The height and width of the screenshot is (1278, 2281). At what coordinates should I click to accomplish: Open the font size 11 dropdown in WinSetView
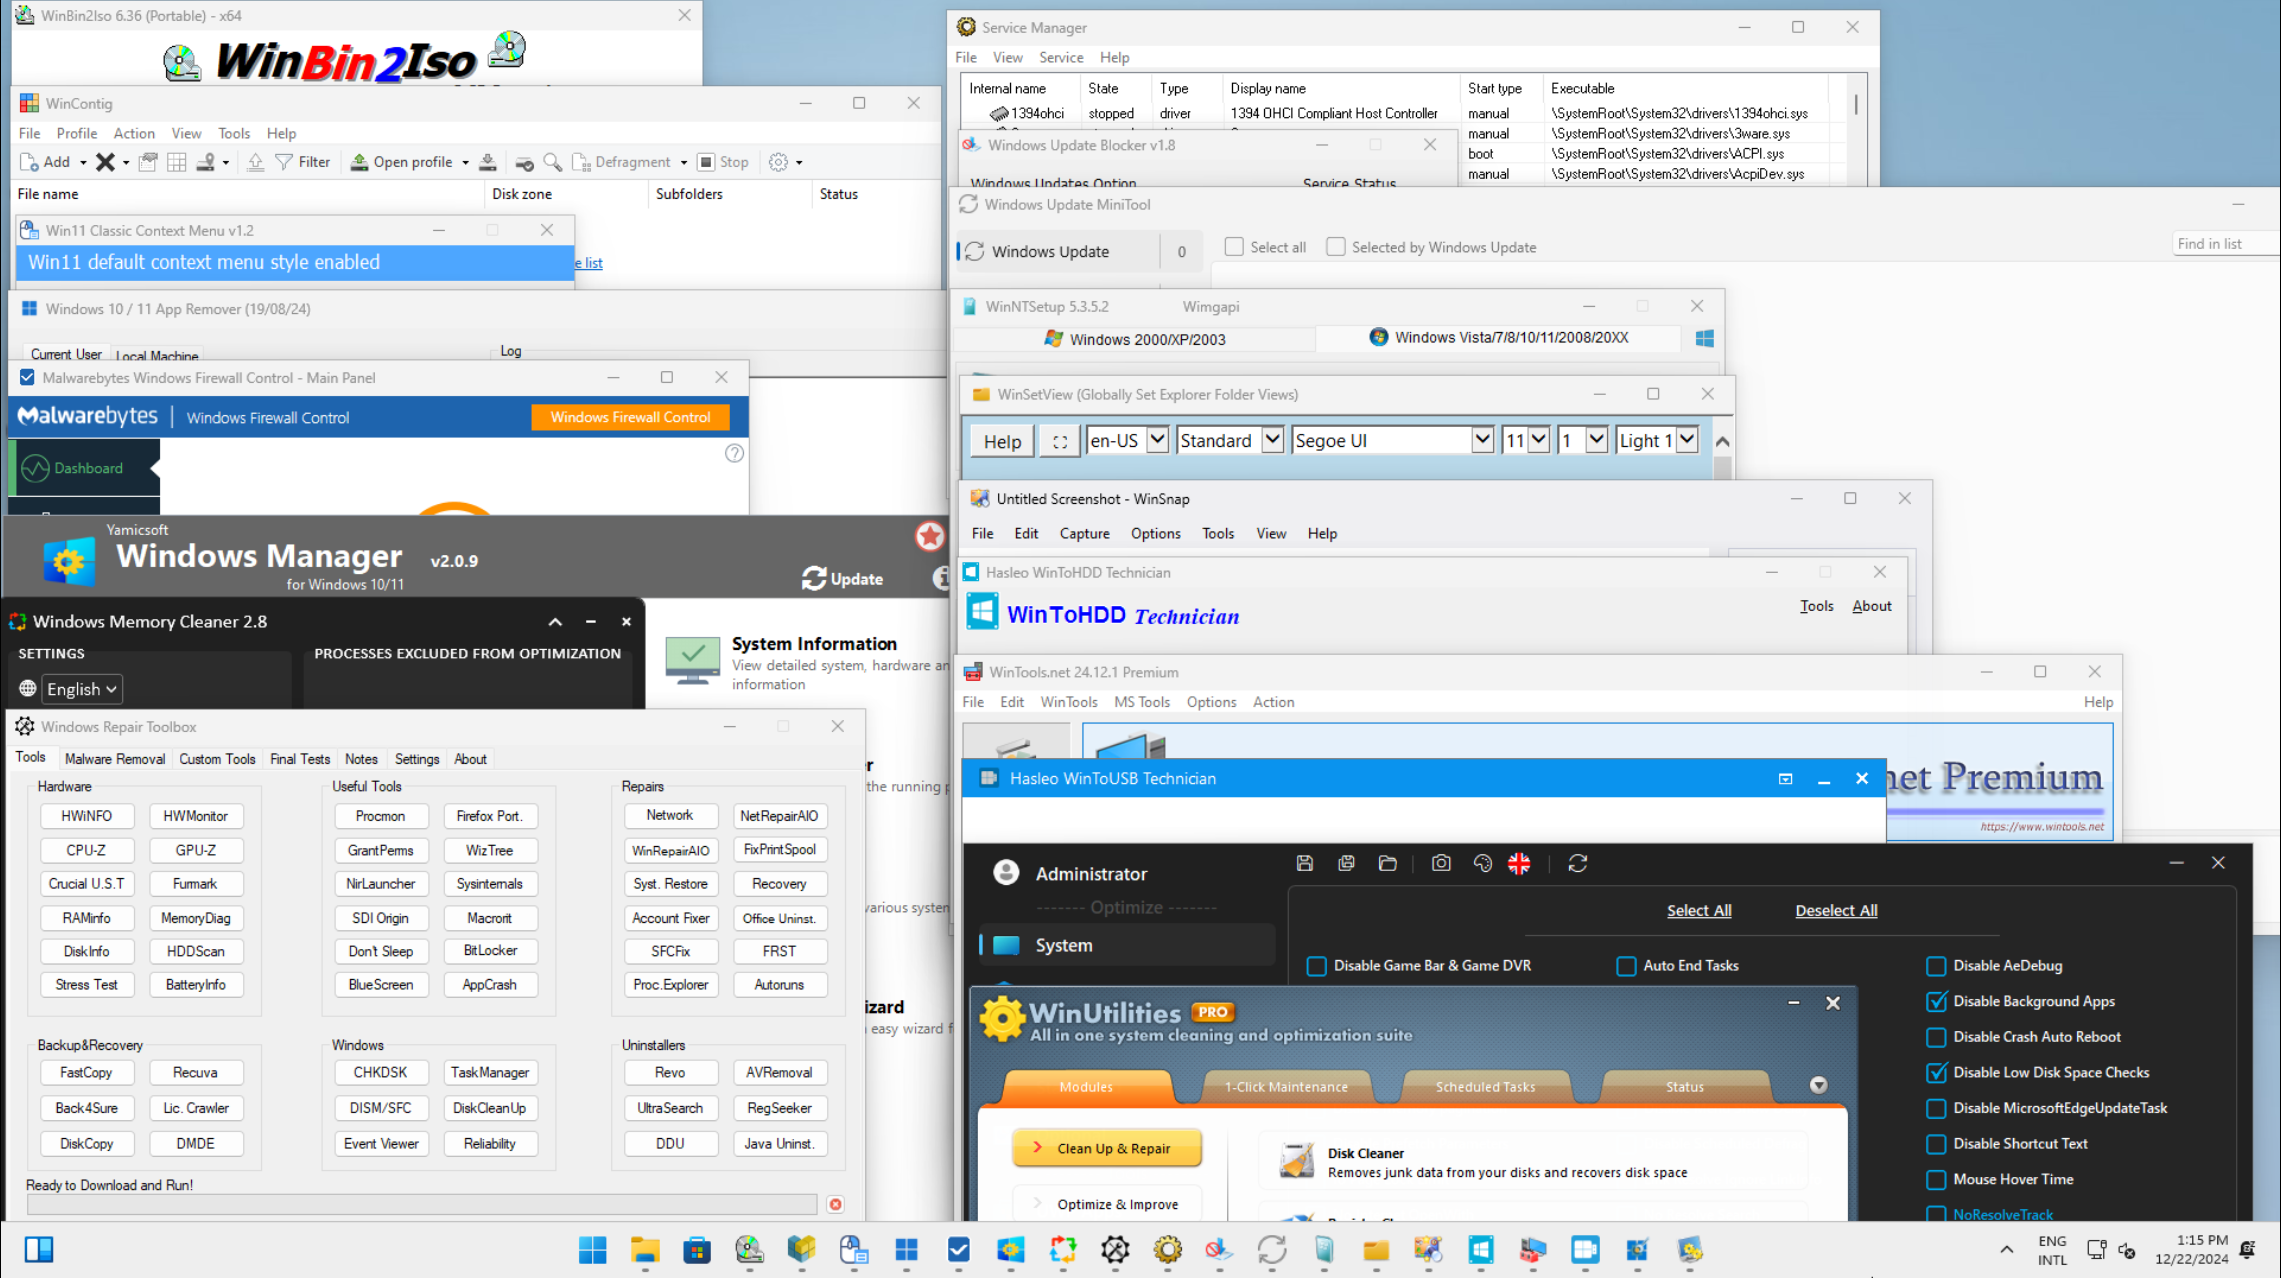1526,440
